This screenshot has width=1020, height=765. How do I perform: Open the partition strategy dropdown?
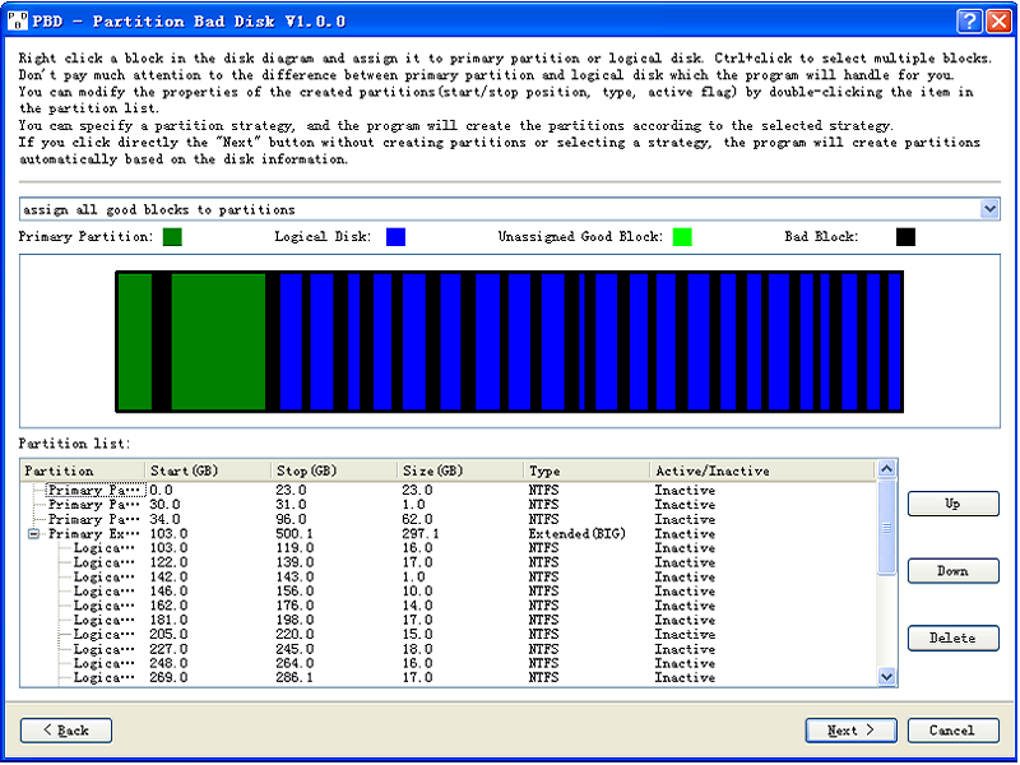[989, 209]
